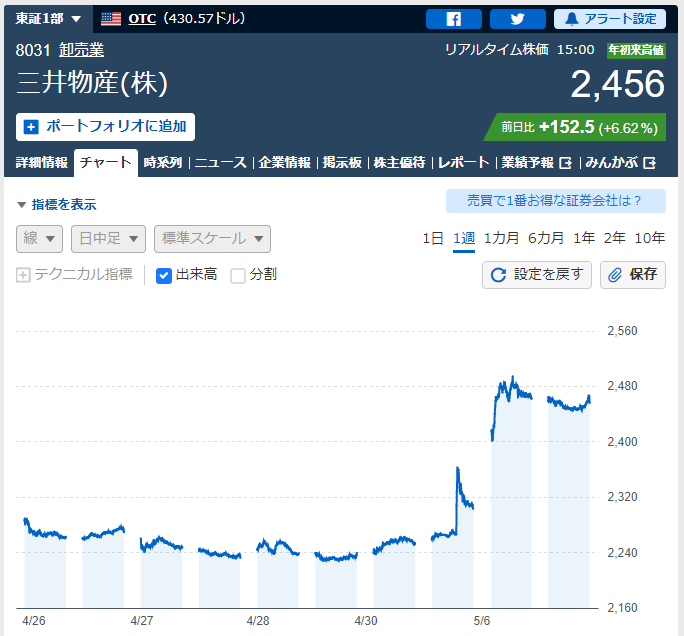Open the 線 chart type dropdown

[x=39, y=239]
